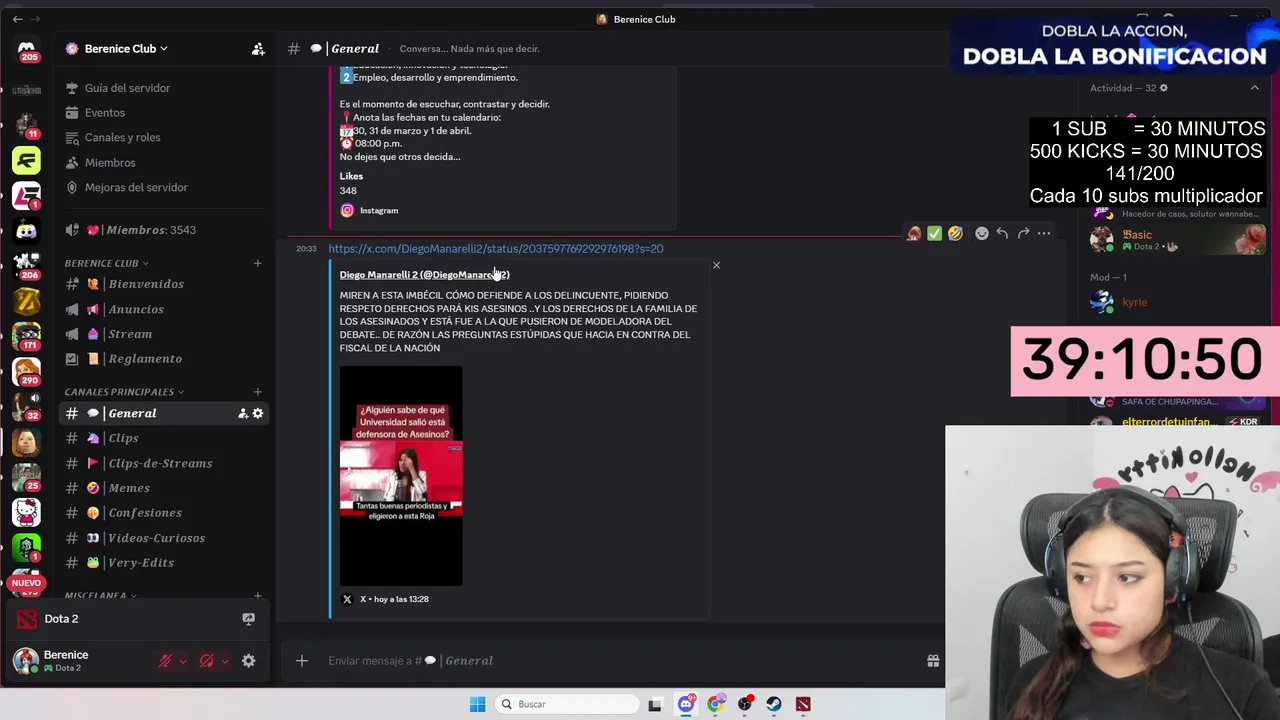This screenshot has width=1280, height=720.
Task: Click the Windows taskbar Buscar search box
Action: [567, 704]
